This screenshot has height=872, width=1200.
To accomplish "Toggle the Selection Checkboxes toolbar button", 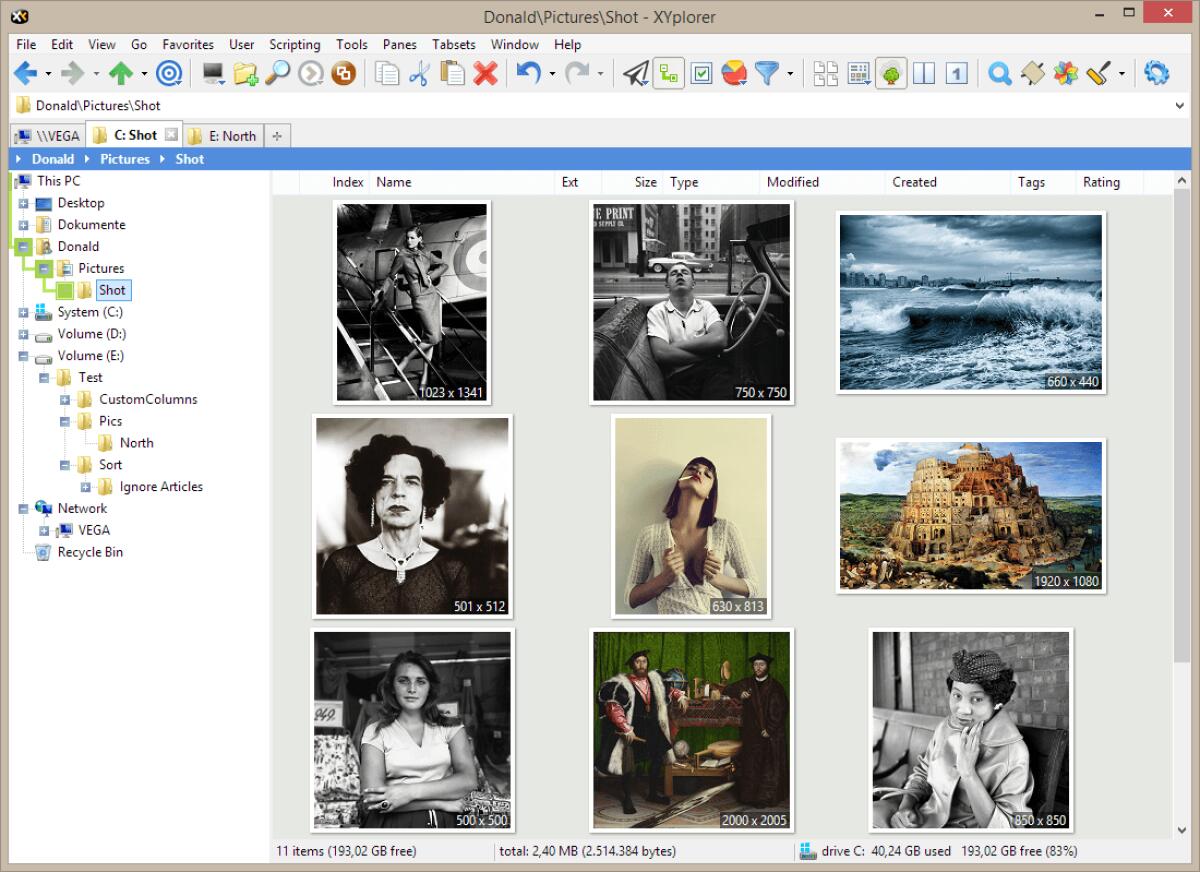I will coord(701,73).
